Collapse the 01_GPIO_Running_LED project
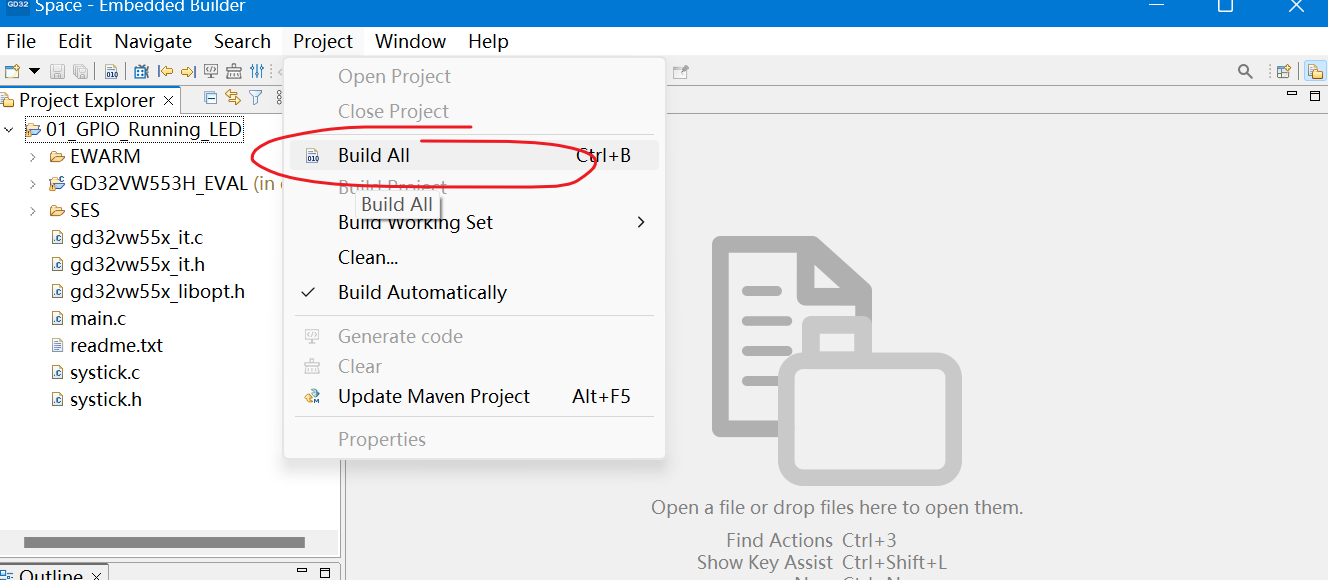Screen dimensions: 1328x580 tap(10, 130)
